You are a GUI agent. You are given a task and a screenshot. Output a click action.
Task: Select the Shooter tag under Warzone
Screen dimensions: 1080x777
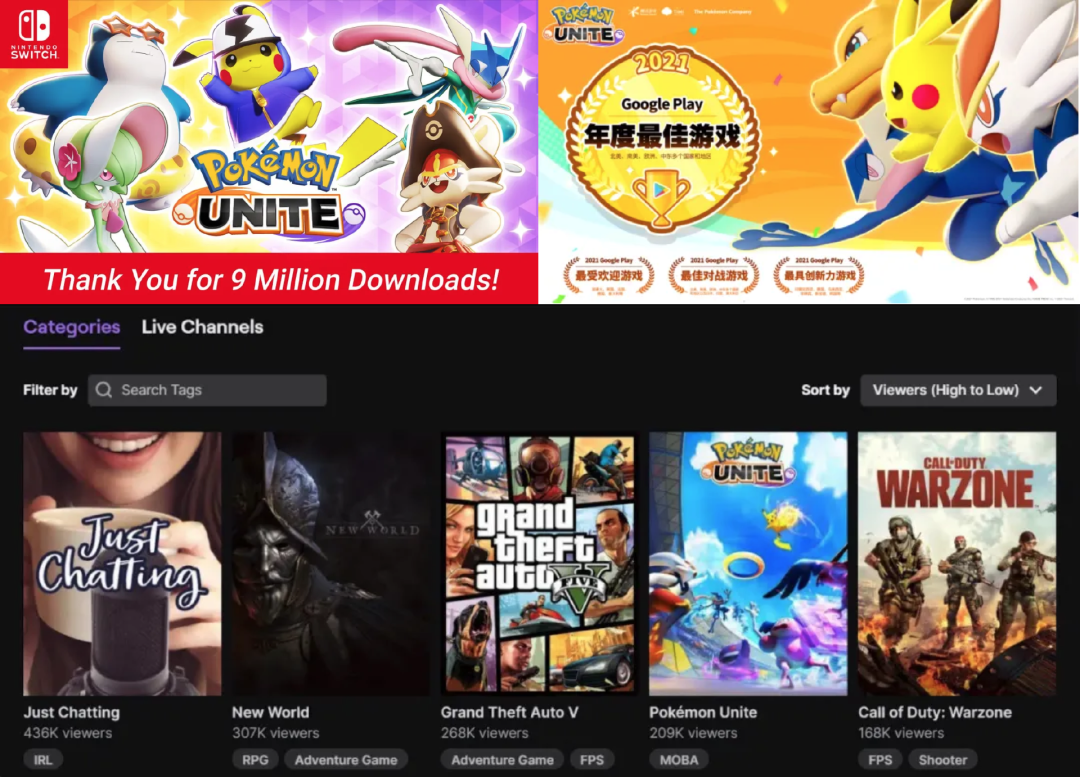tap(943, 760)
